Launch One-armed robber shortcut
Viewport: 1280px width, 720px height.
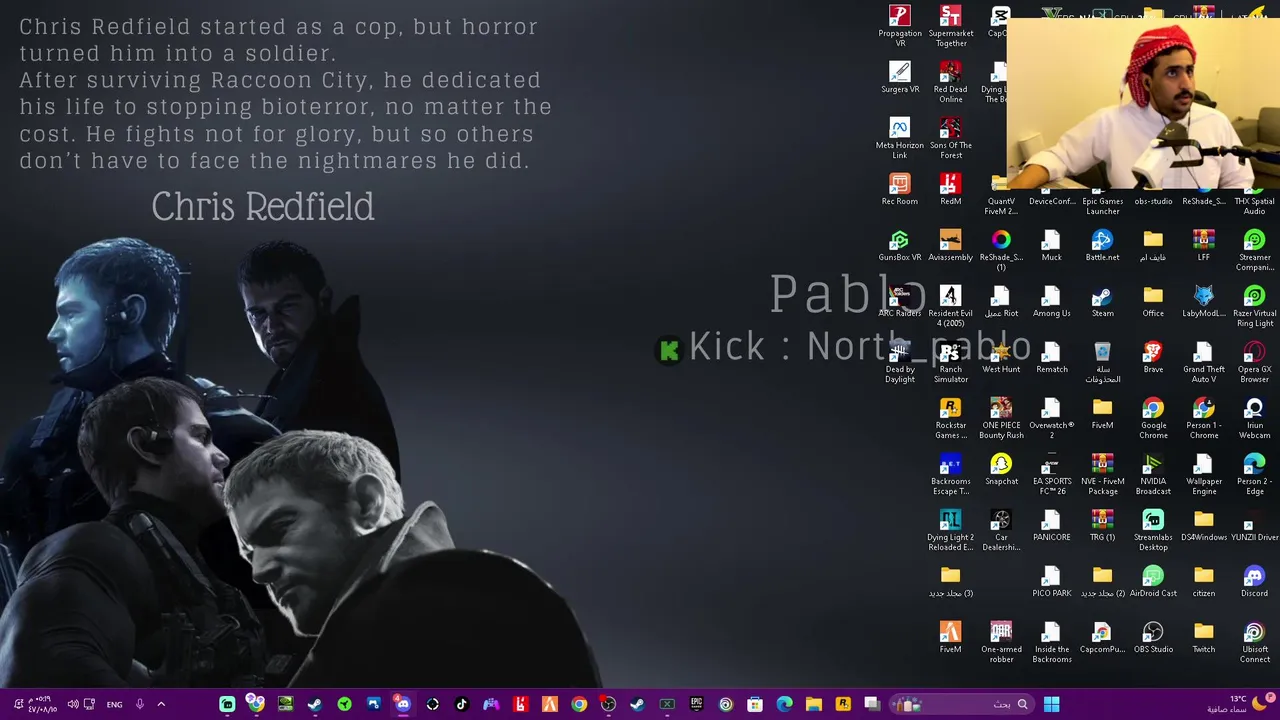tap(1001, 642)
